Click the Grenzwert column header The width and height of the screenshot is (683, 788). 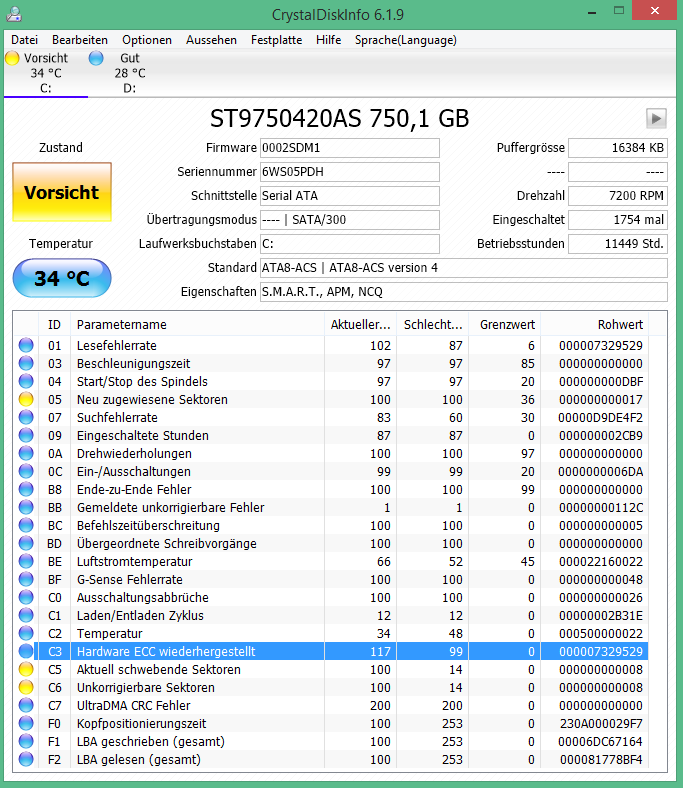505,325
